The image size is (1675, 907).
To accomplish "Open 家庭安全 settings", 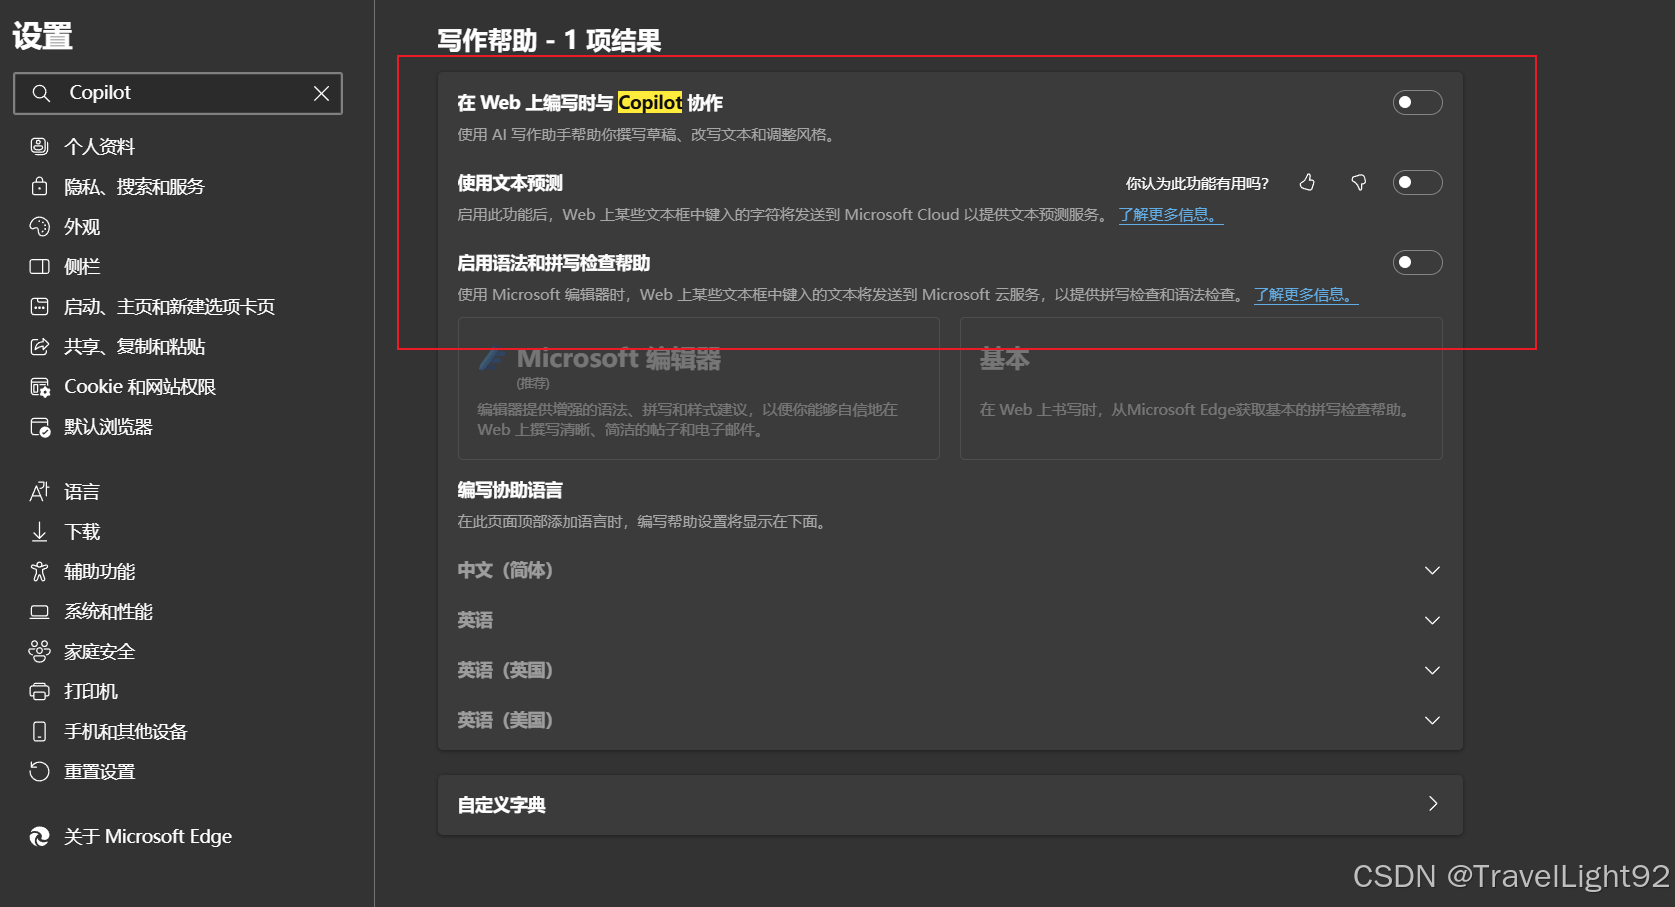I will [x=100, y=651].
